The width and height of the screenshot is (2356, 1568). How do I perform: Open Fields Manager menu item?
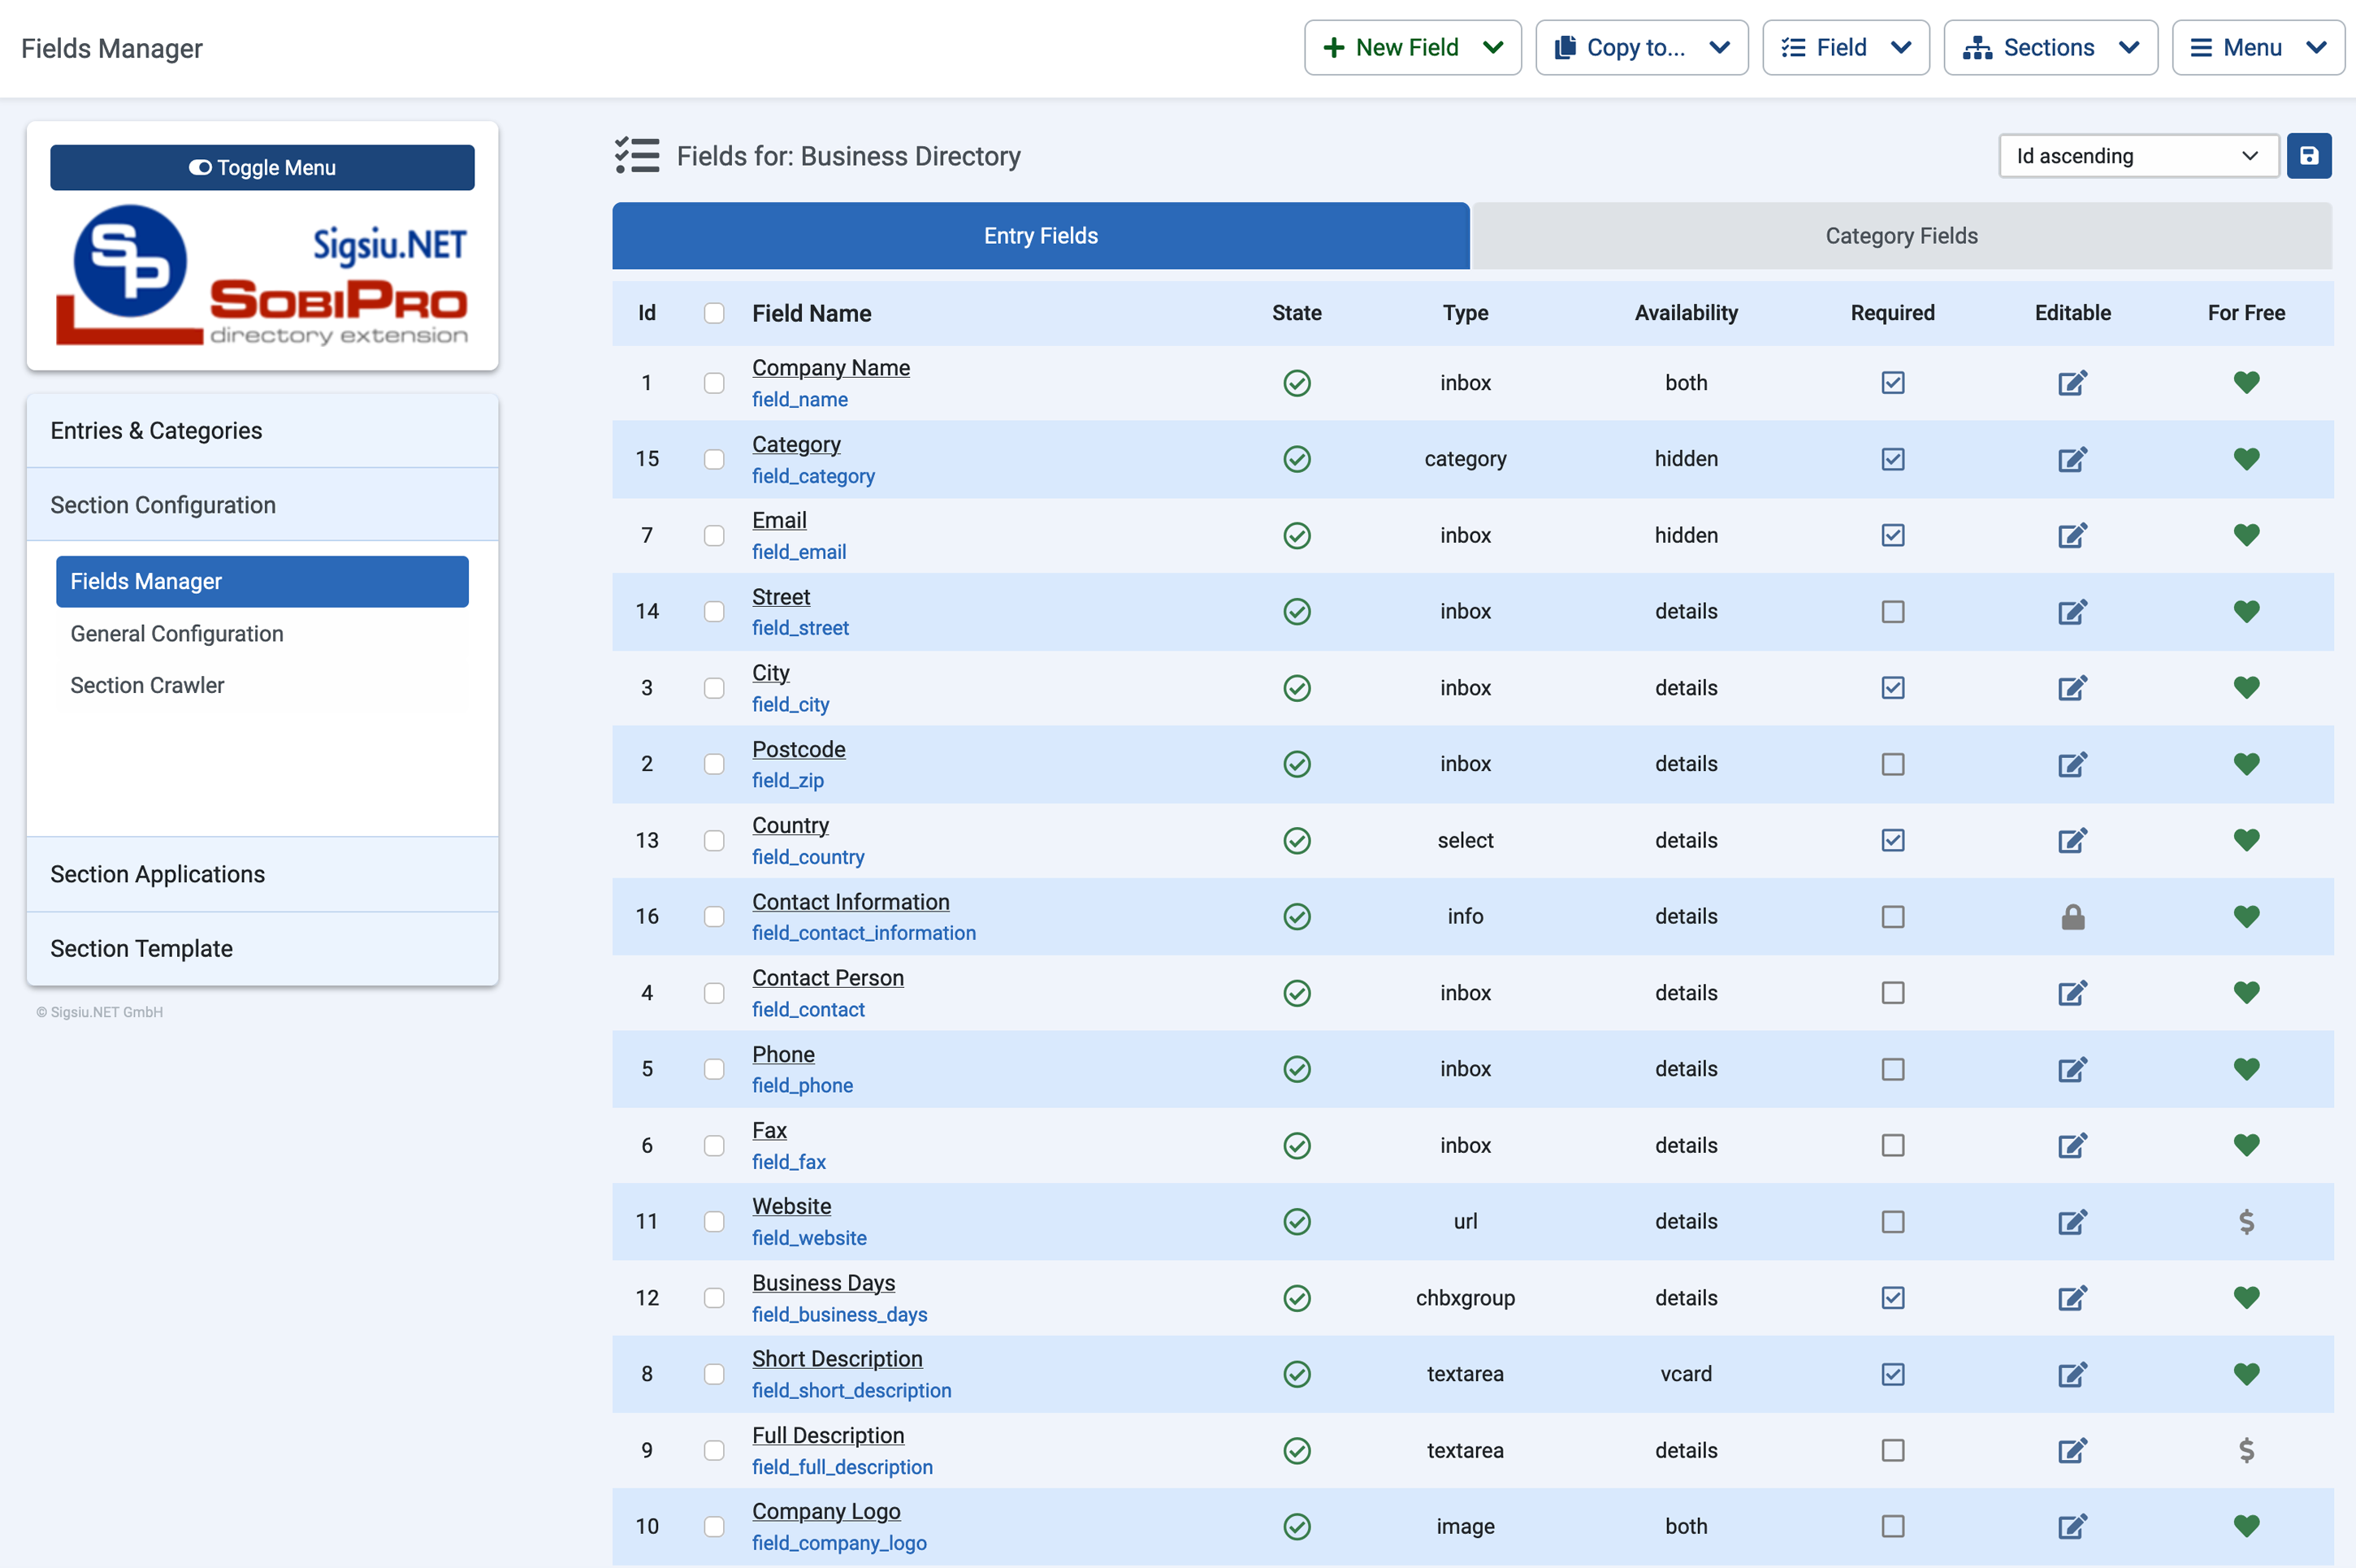click(262, 582)
